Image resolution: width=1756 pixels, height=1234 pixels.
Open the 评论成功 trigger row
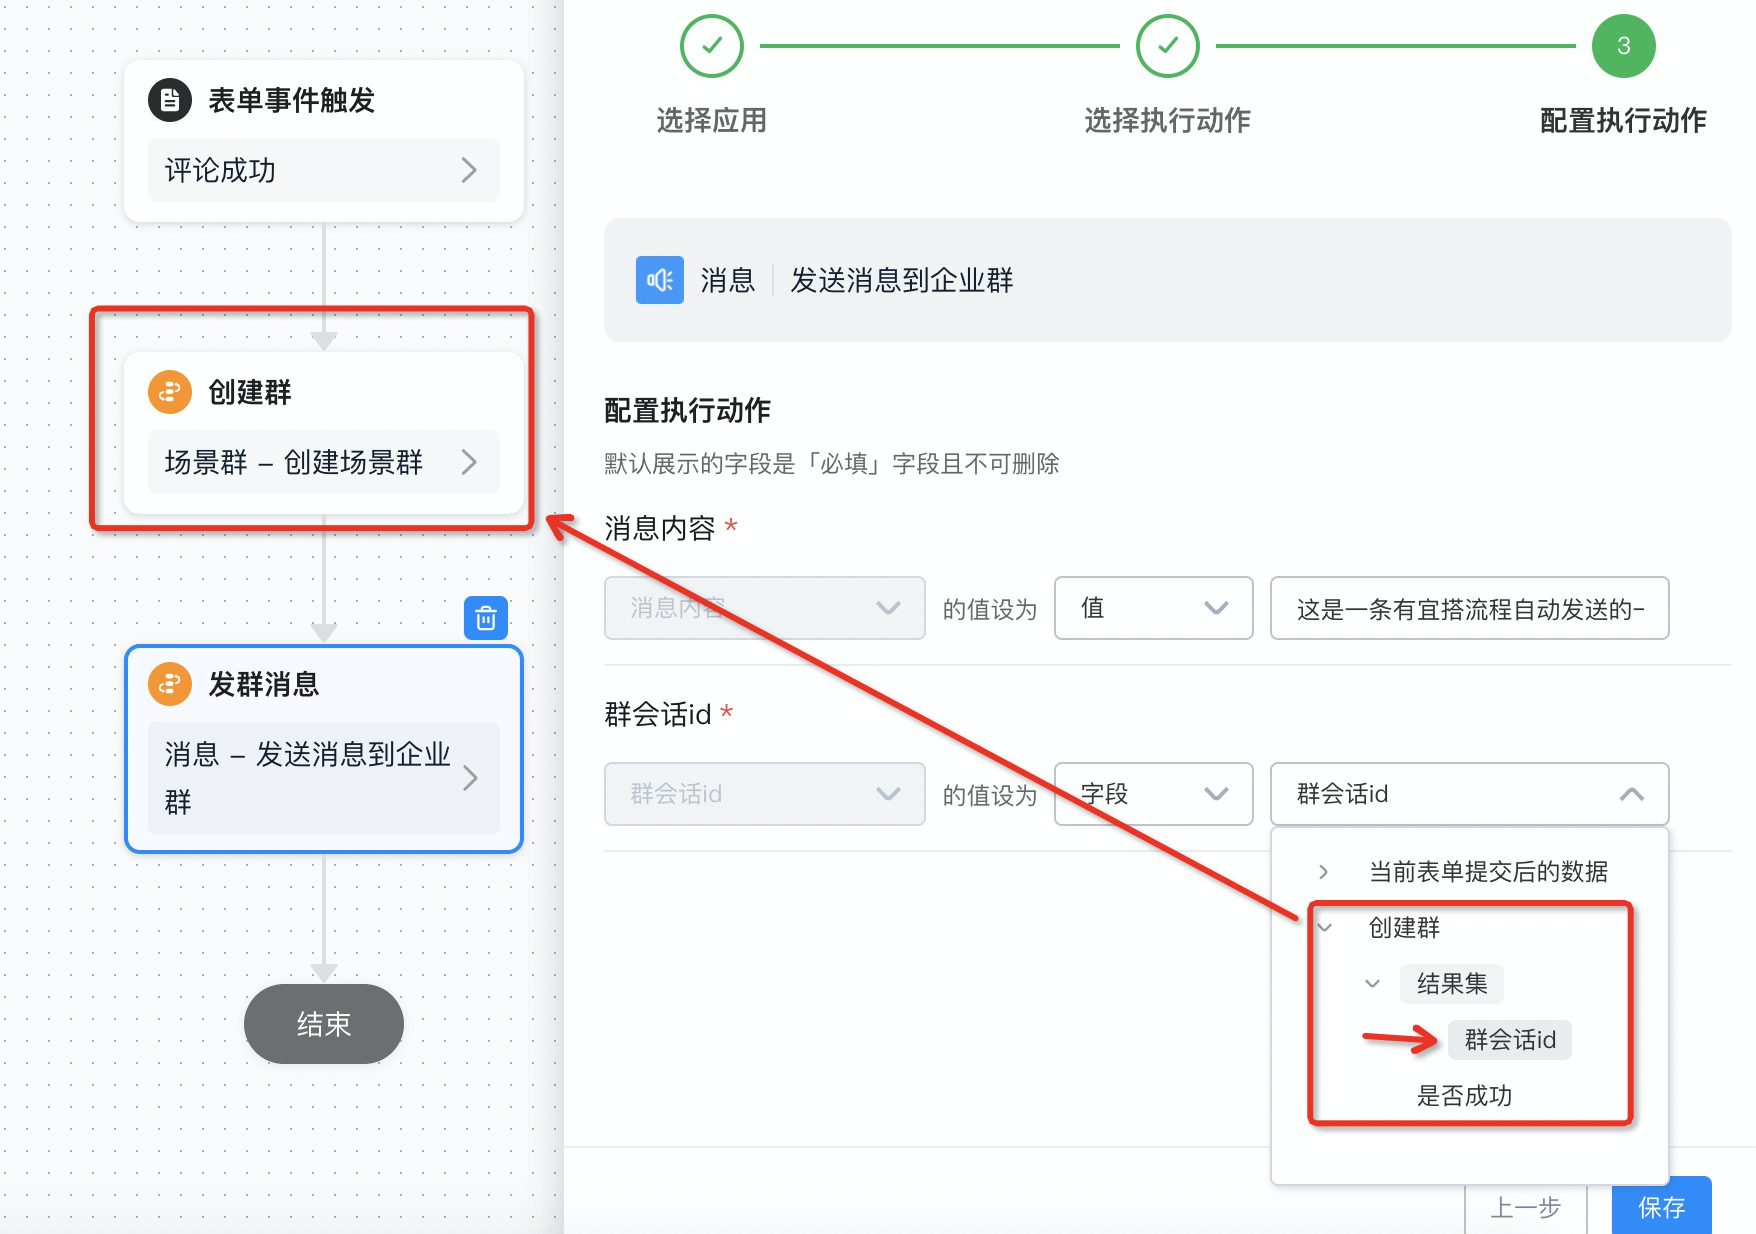[x=323, y=170]
